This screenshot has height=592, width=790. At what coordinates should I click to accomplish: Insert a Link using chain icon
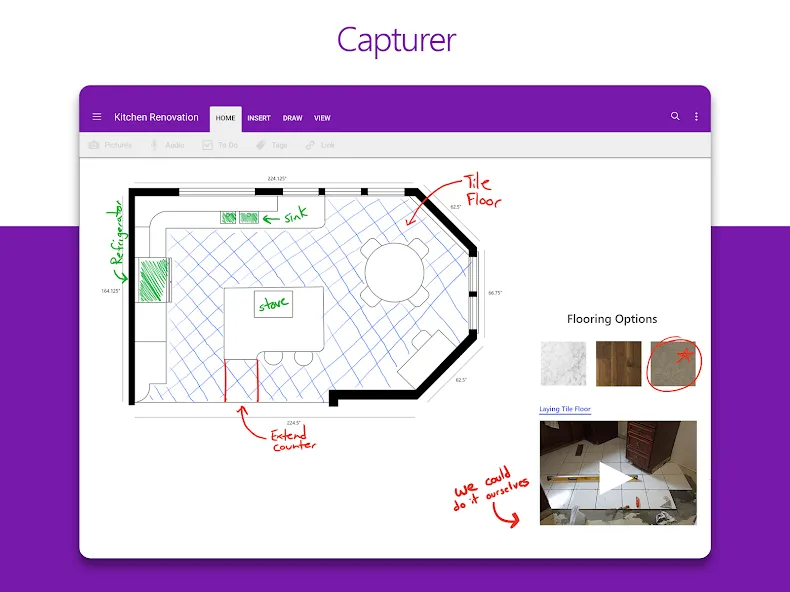point(310,145)
